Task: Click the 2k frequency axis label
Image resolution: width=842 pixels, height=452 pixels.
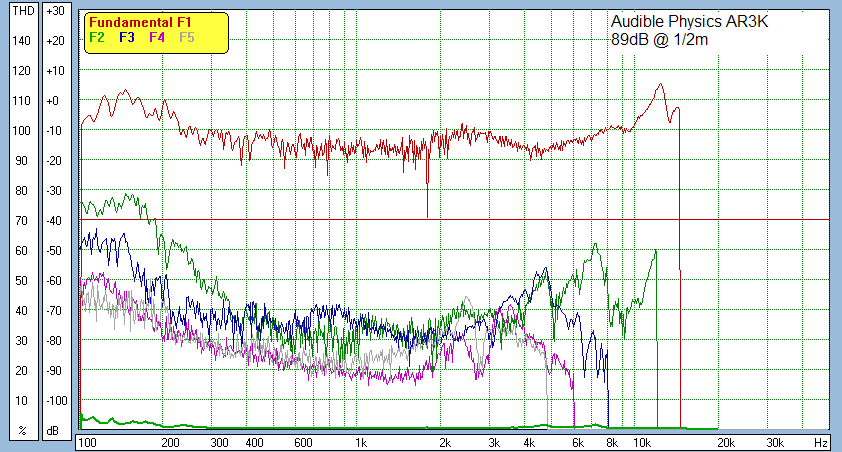Action: tap(445, 443)
